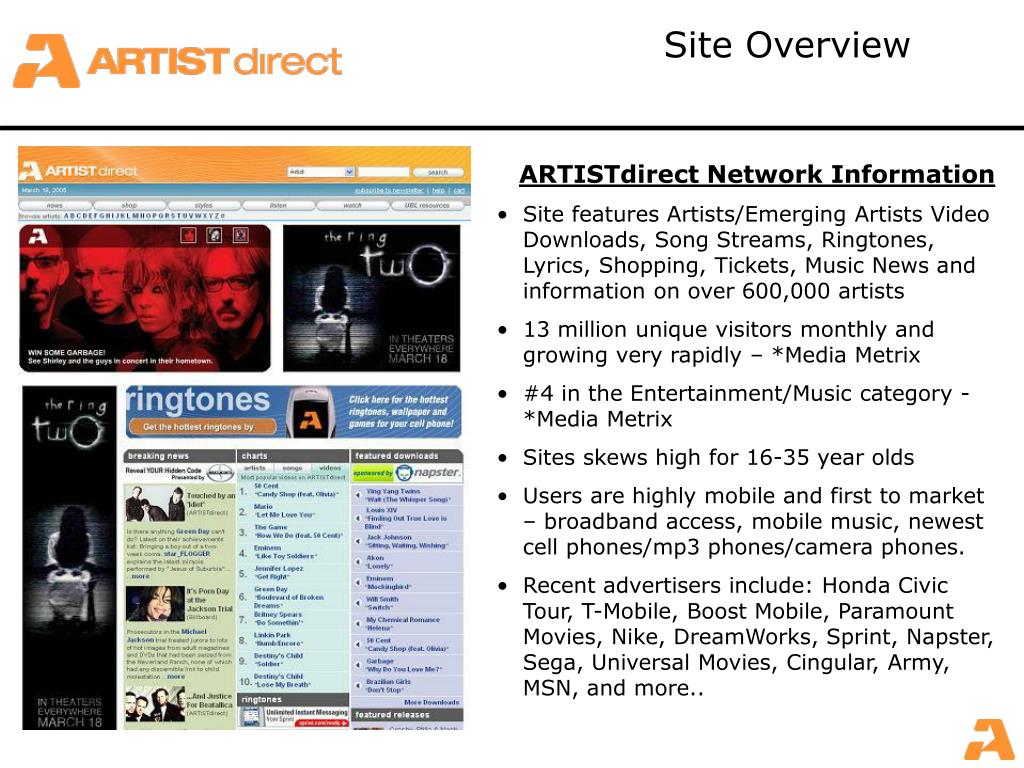Play the Will Smith Switch download arrow
The height and width of the screenshot is (768, 1024).
pos(358,603)
